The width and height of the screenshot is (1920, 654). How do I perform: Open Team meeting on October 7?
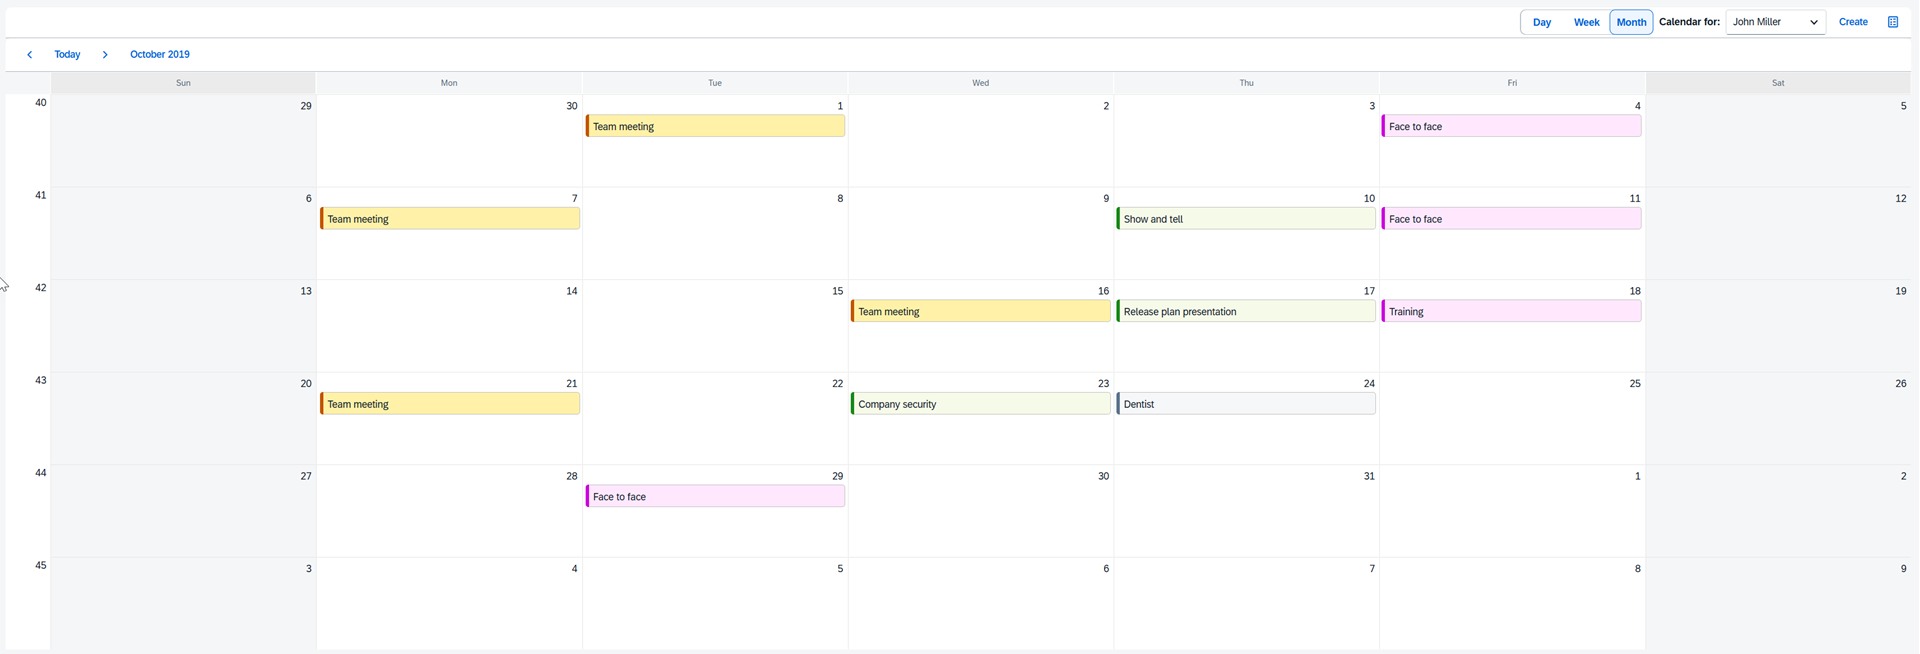[450, 219]
